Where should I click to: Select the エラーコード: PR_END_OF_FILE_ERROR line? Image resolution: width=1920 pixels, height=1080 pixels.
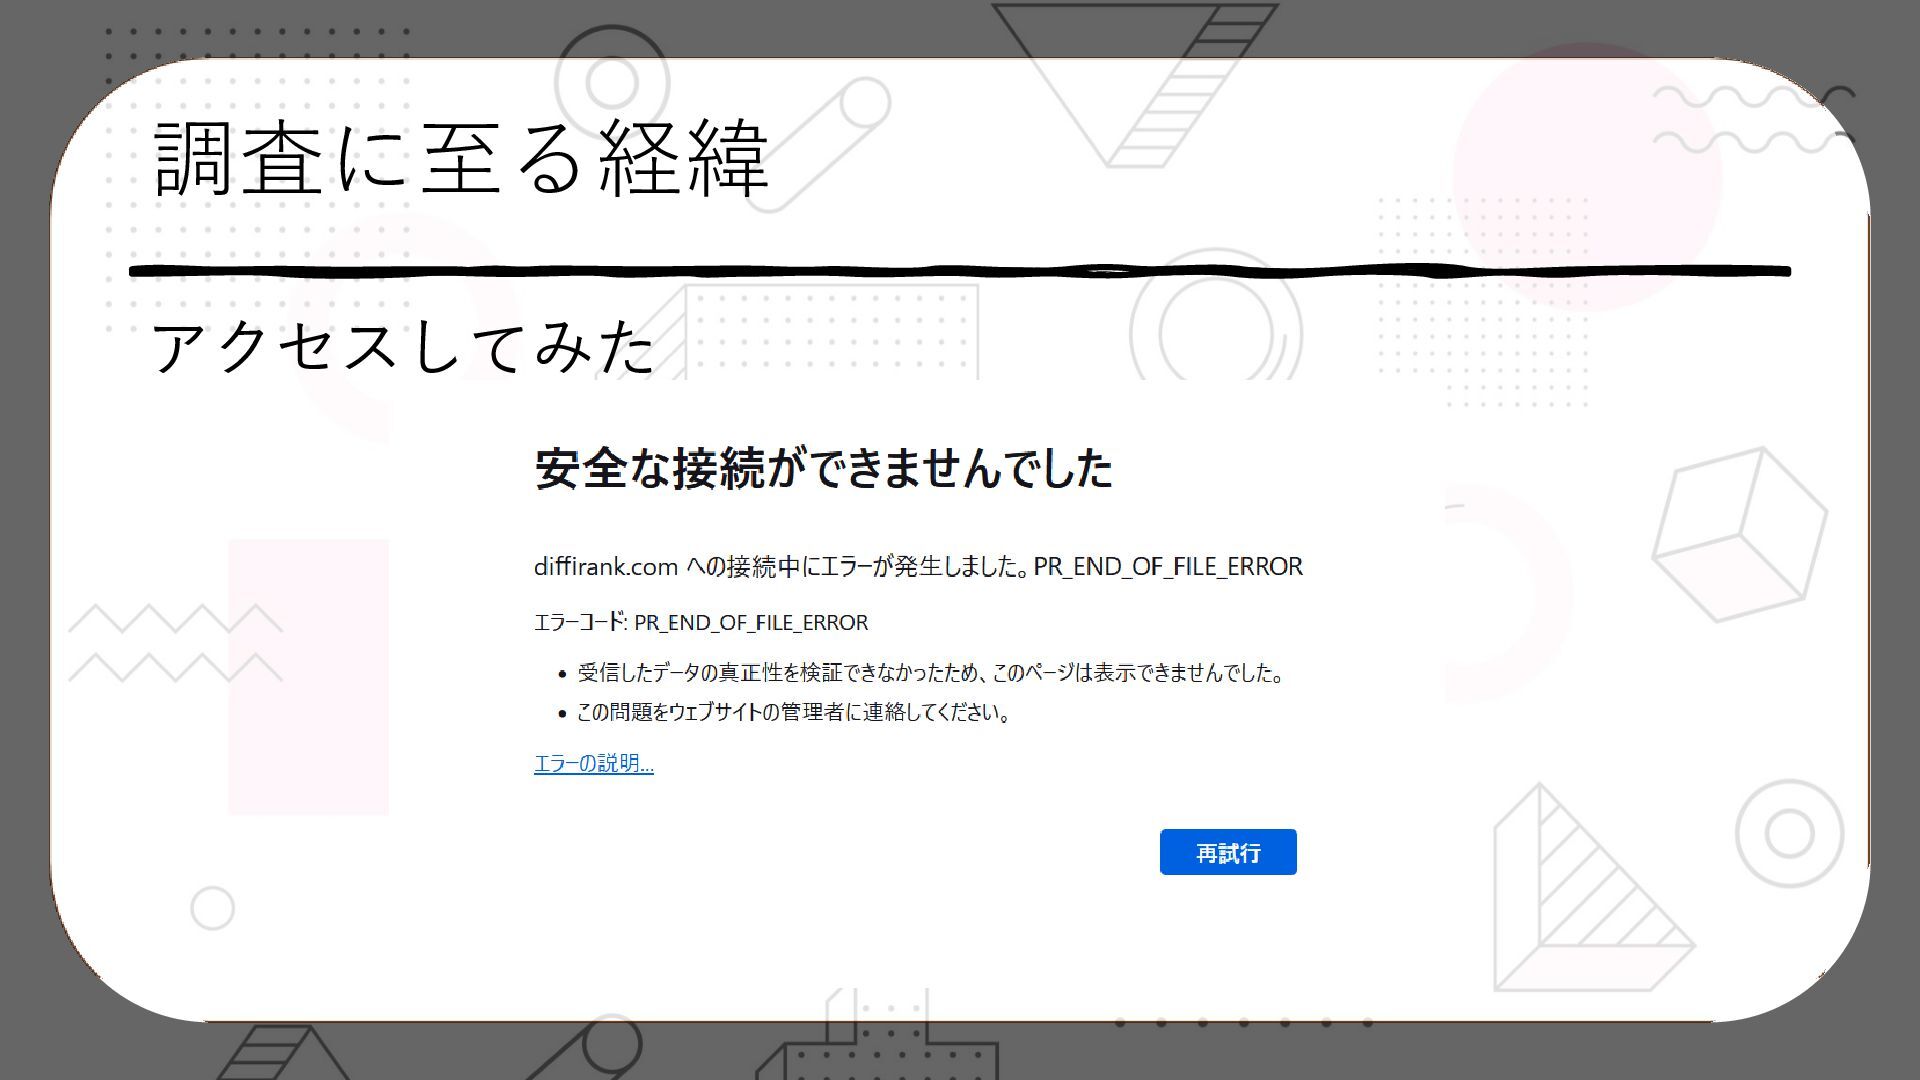coord(701,623)
